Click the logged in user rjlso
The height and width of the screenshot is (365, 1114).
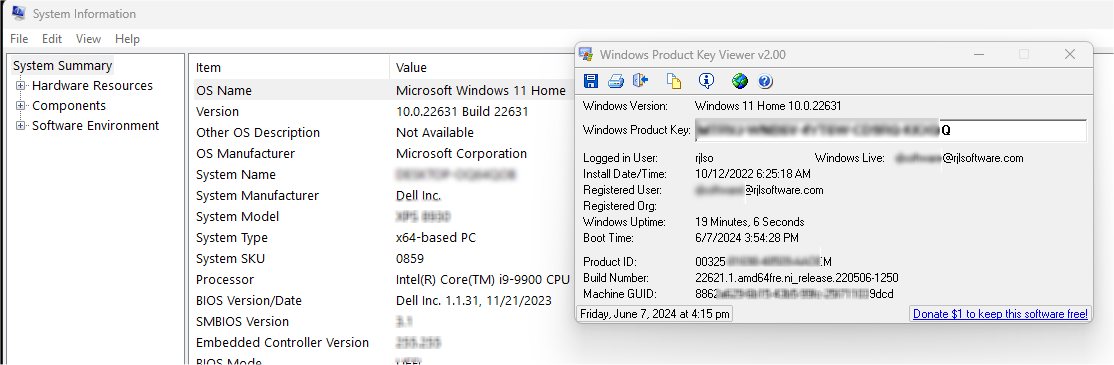(705, 158)
